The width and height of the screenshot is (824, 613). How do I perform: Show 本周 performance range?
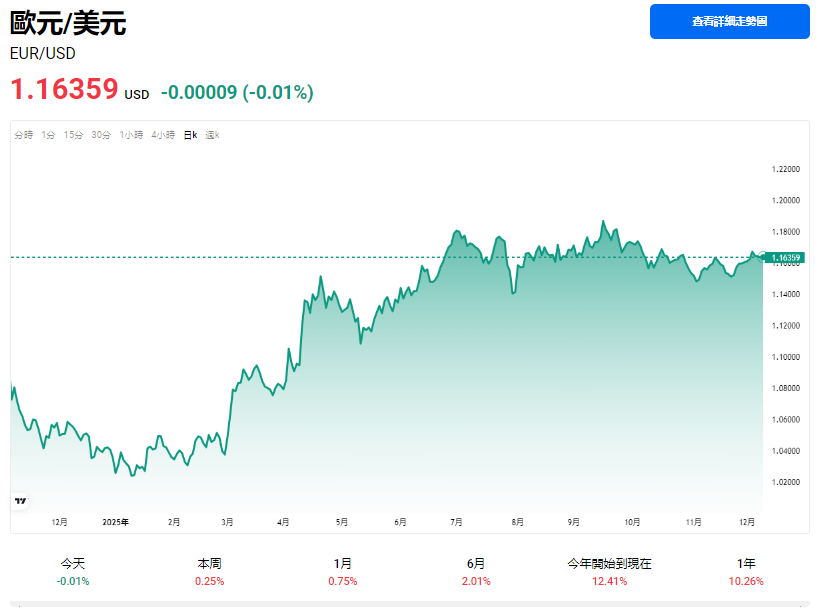[x=209, y=572]
